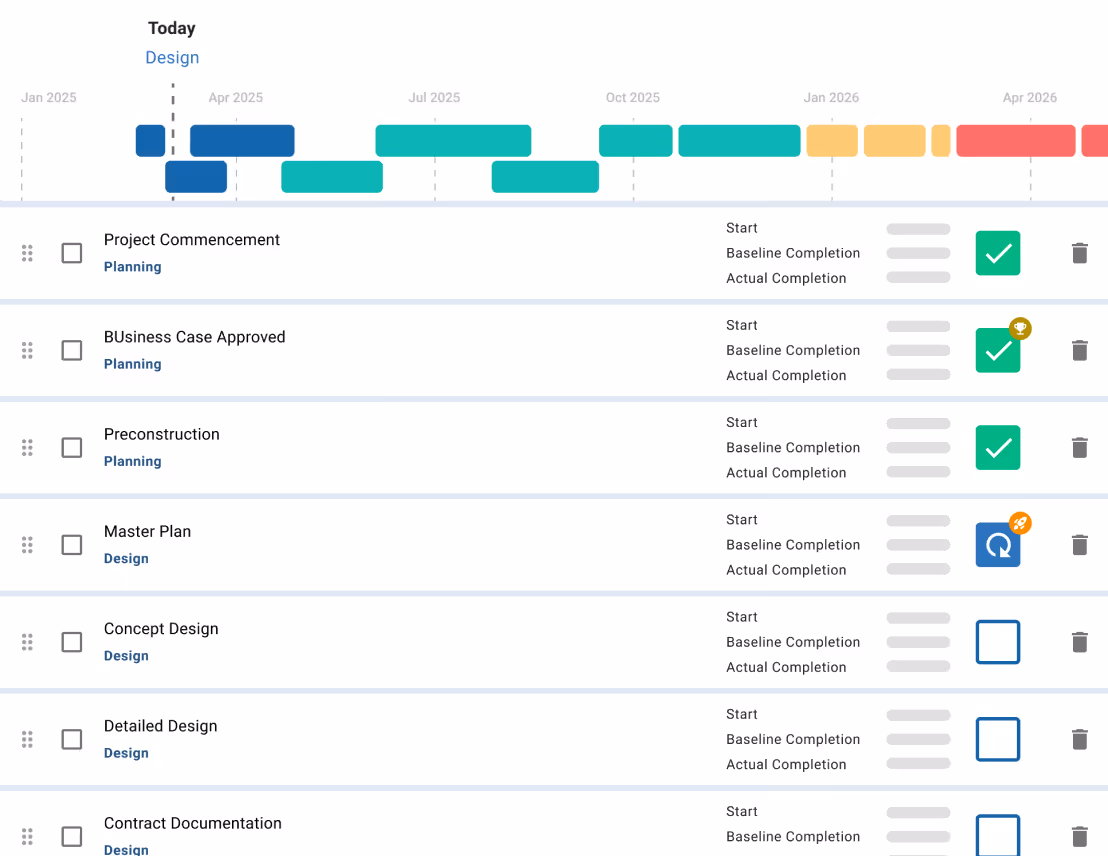Open the Design link under Master Plan
Screen dimensions: 1108x856
pos(126,558)
